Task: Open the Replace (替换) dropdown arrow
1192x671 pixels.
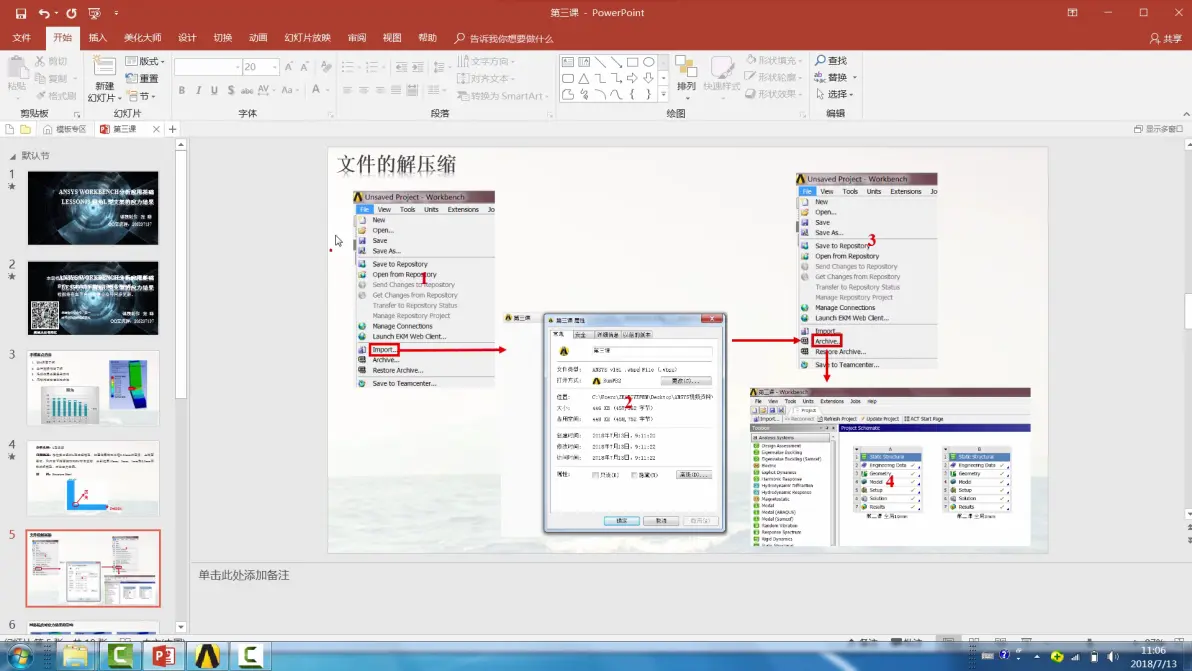Action: [854, 78]
